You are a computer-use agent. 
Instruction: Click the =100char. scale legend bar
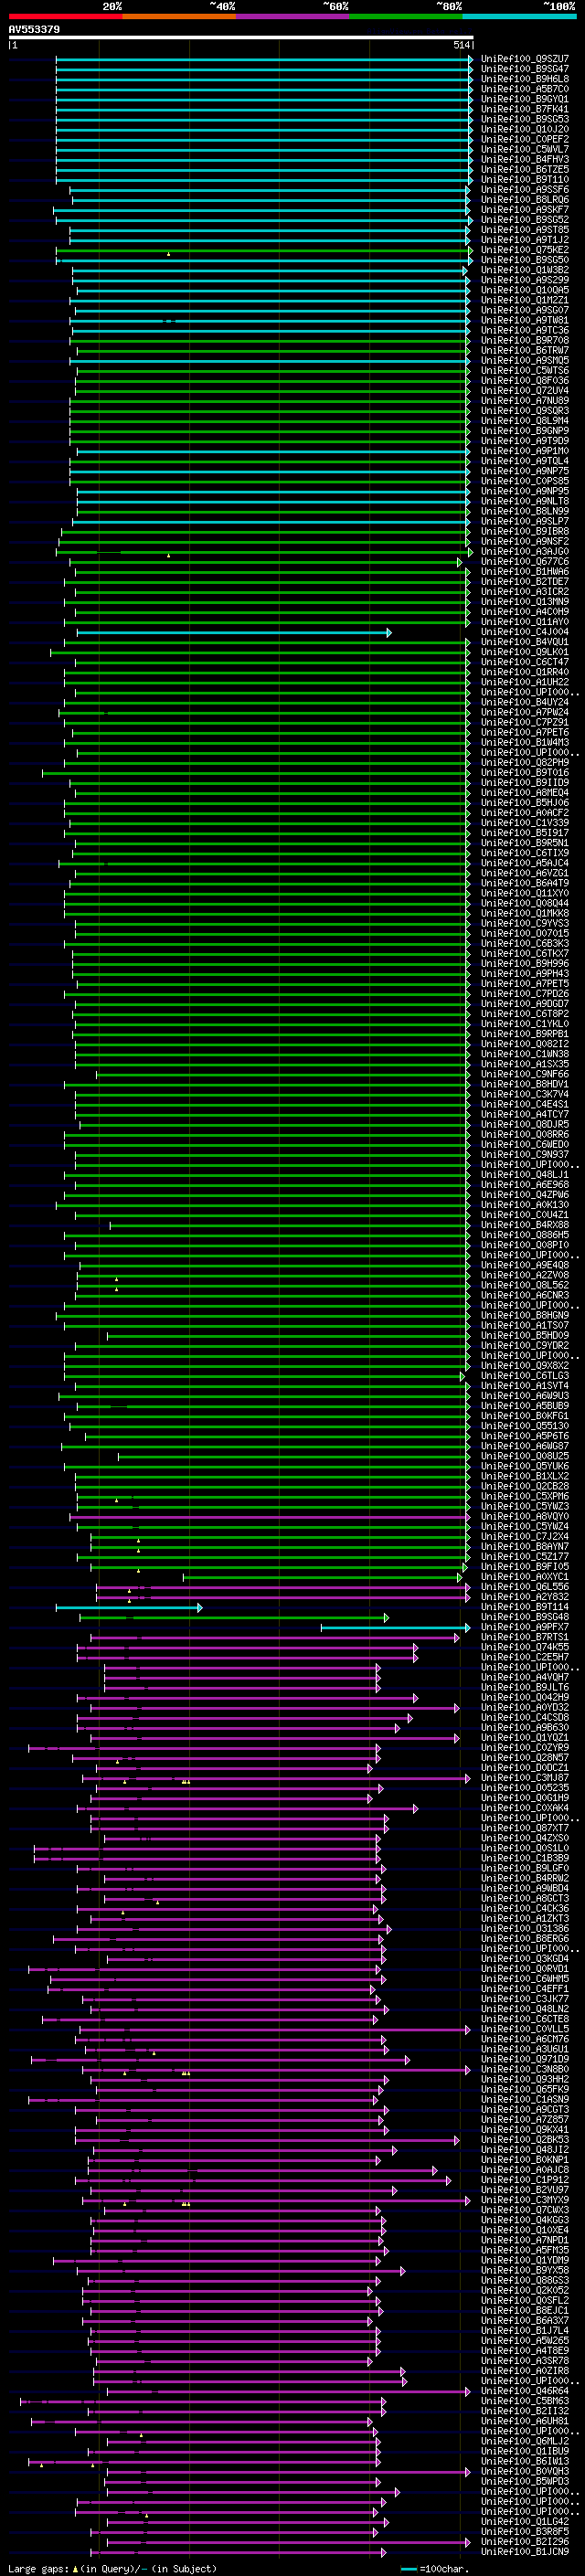point(408,2569)
